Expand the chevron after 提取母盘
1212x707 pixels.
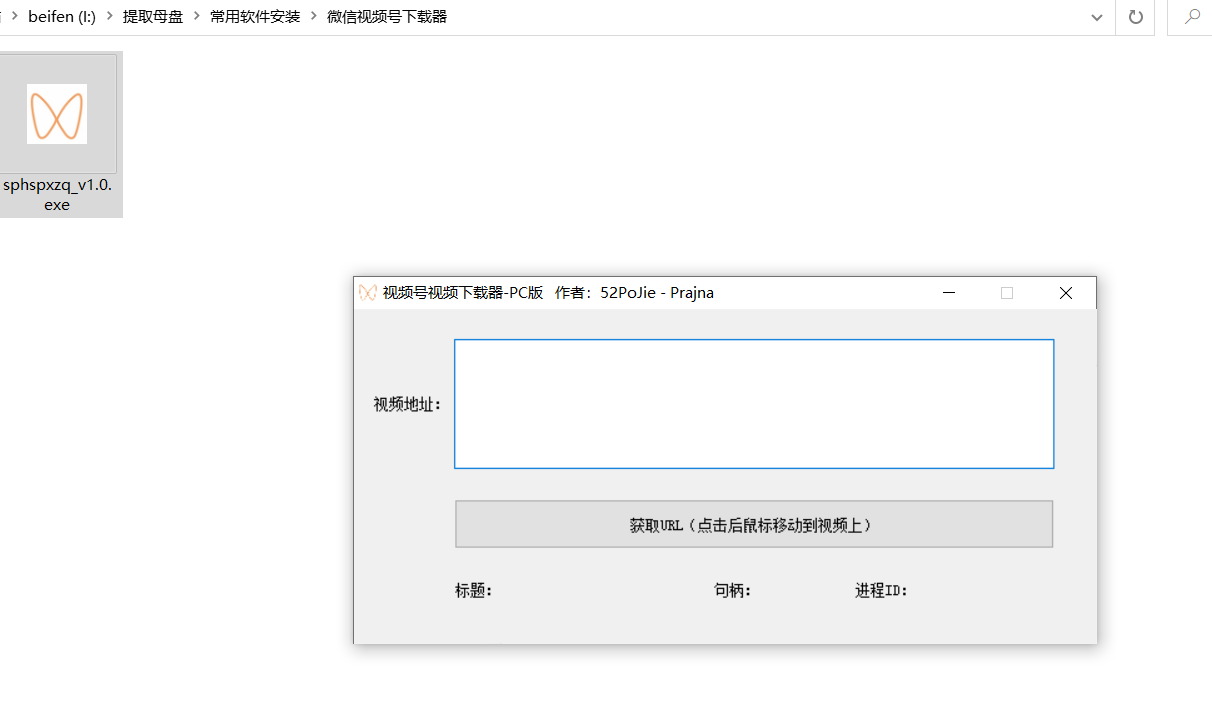(197, 17)
